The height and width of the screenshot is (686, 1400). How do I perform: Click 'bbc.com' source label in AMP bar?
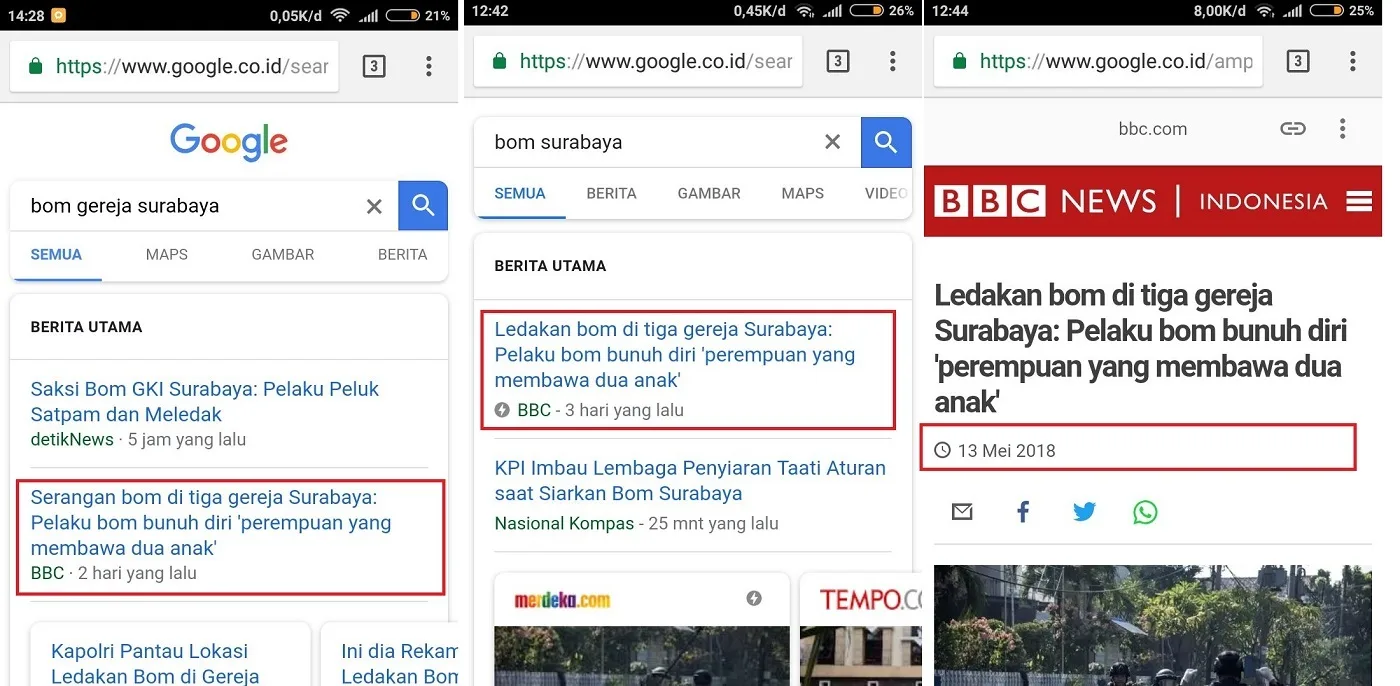[x=1152, y=129]
